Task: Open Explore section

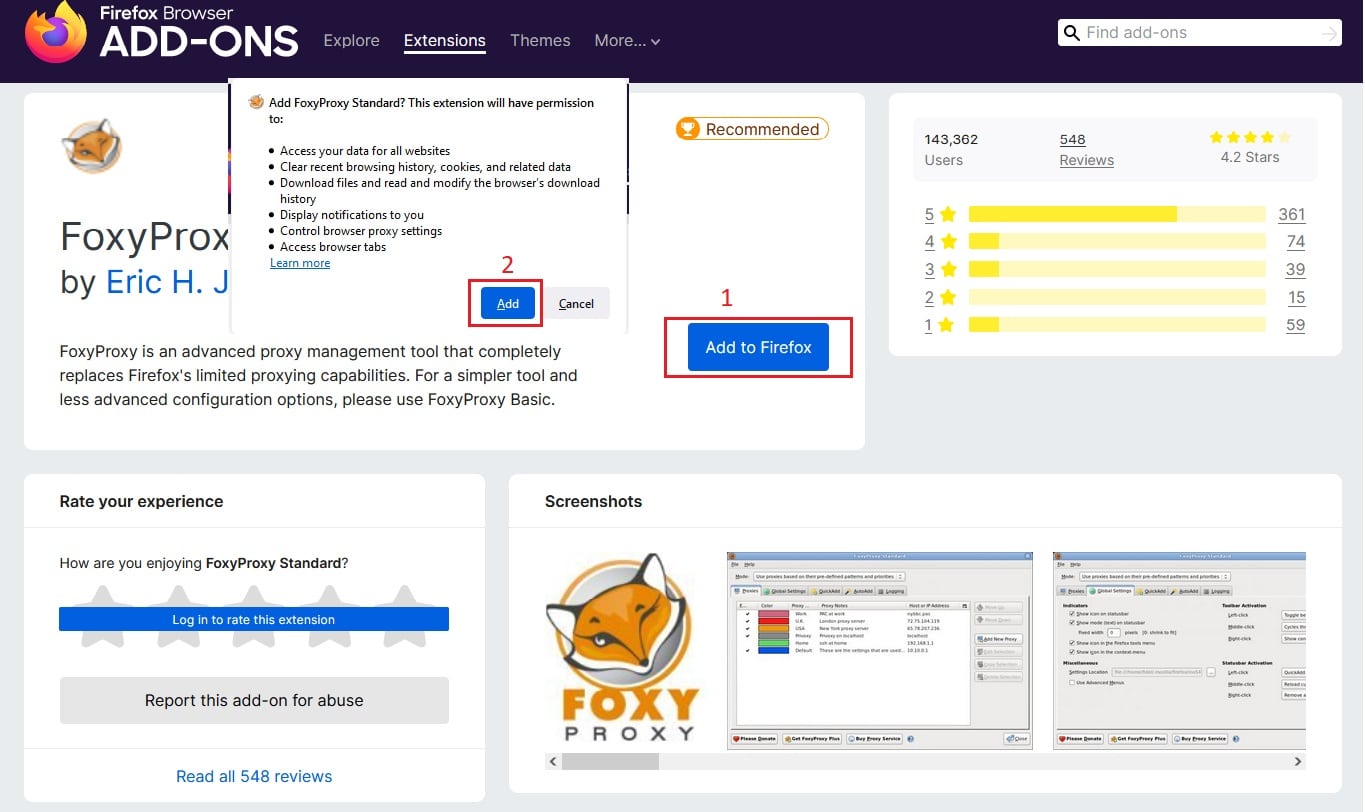Action: click(x=351, y=41)
